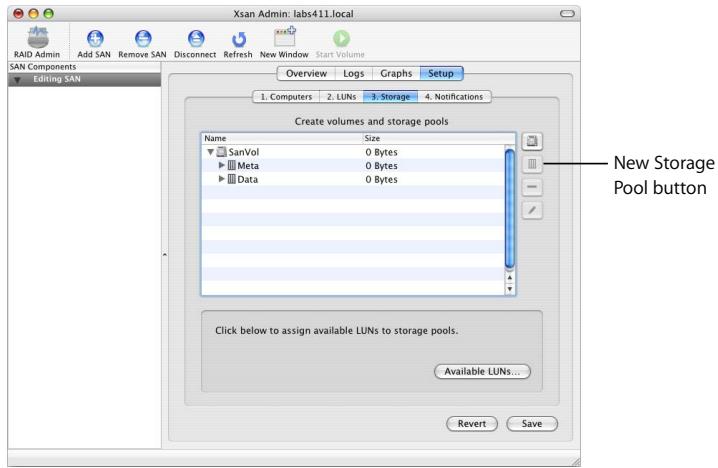Click the Available LUNs… button
The height and width of the screenshot is (468, 718).
(x=482, y=371)
